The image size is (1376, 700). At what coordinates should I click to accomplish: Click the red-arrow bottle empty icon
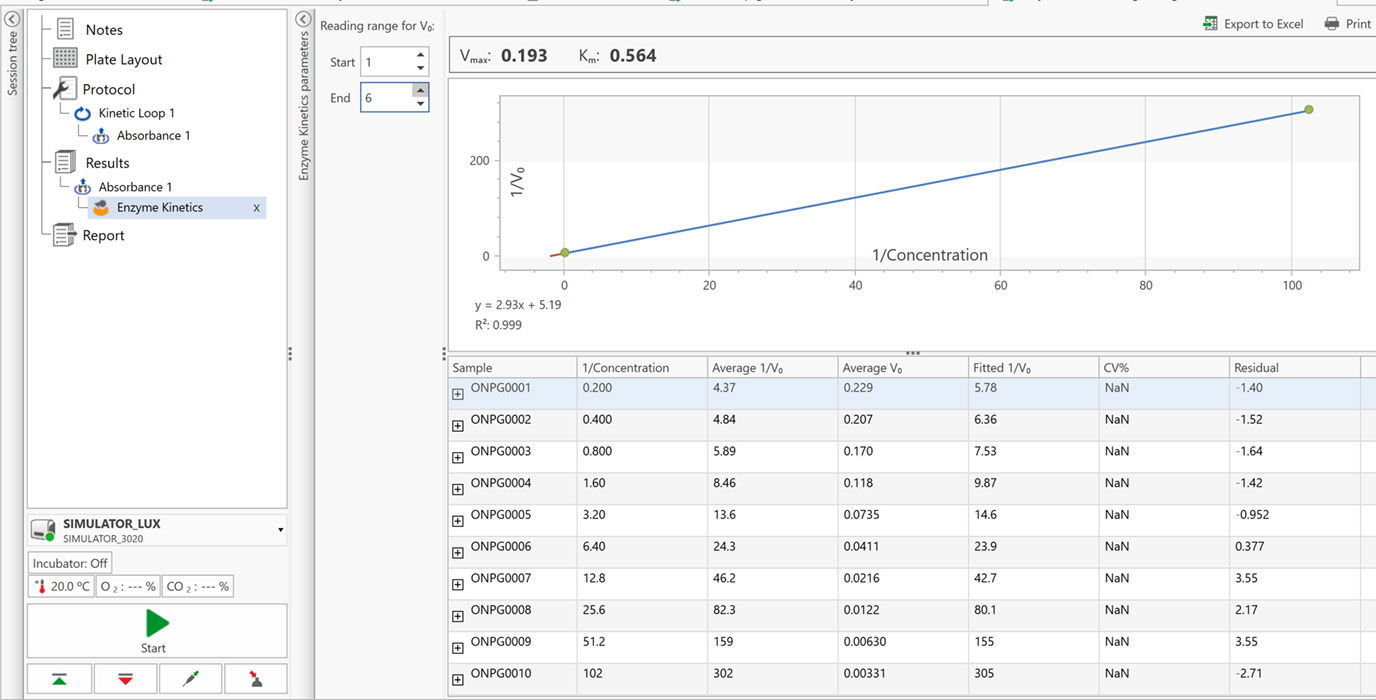pyautogui.click(x=256, y=679)
